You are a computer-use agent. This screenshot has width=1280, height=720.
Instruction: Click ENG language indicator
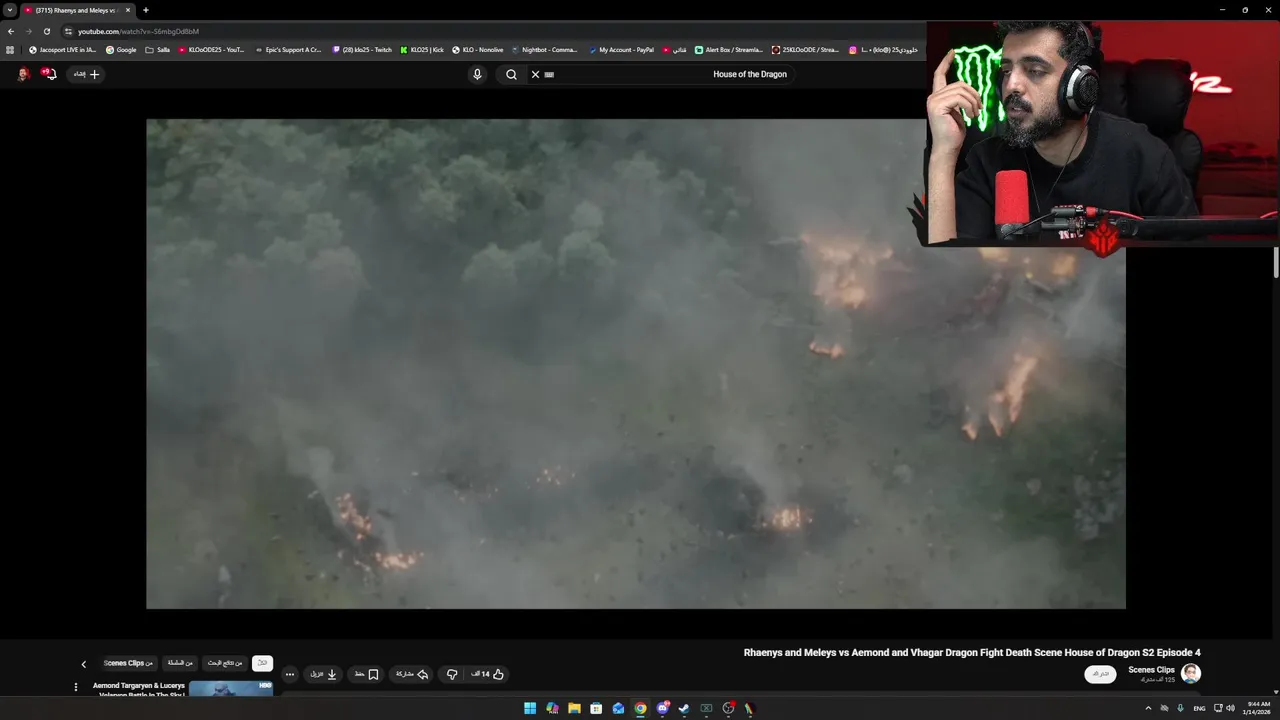[x=1199, y=708]
